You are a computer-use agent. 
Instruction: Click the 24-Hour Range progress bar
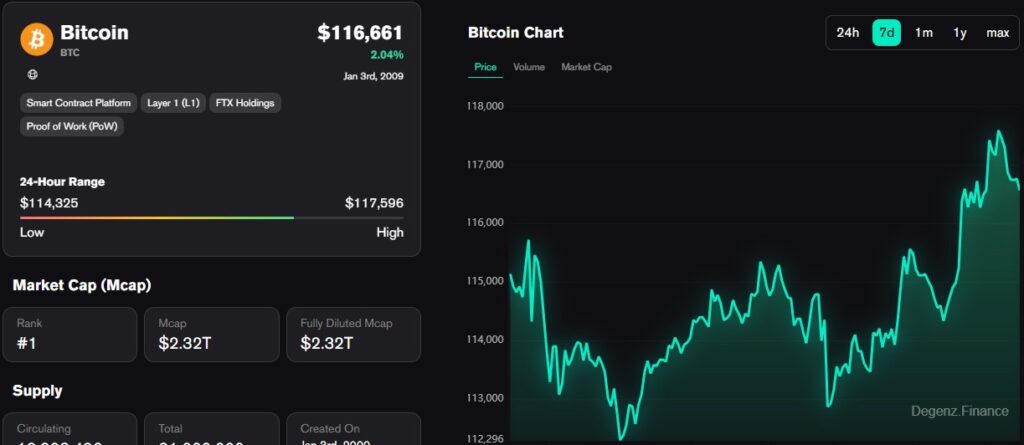[x=212, y=218]
